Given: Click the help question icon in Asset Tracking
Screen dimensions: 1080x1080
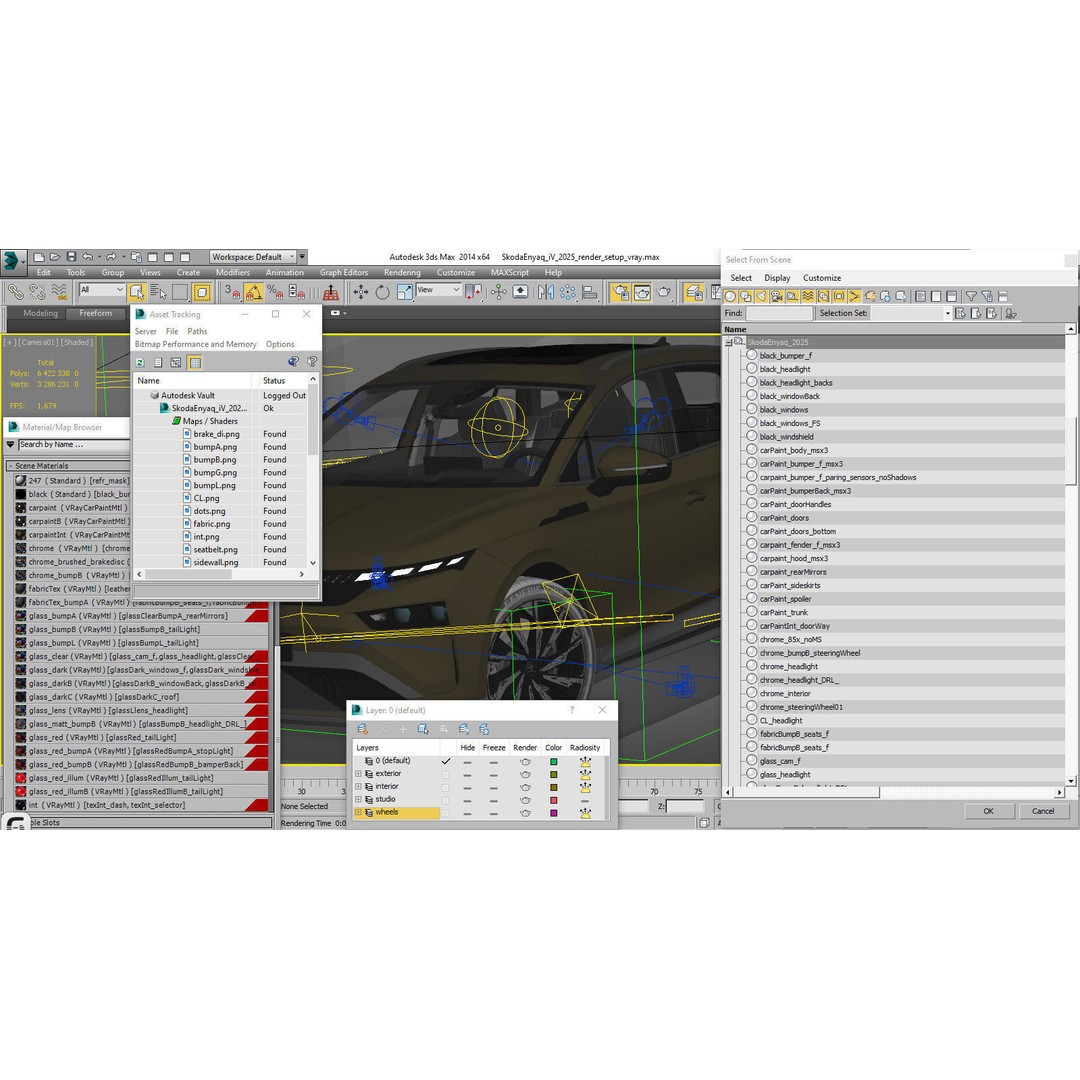Looking at the screenshot, I should [x=312, y=361].
